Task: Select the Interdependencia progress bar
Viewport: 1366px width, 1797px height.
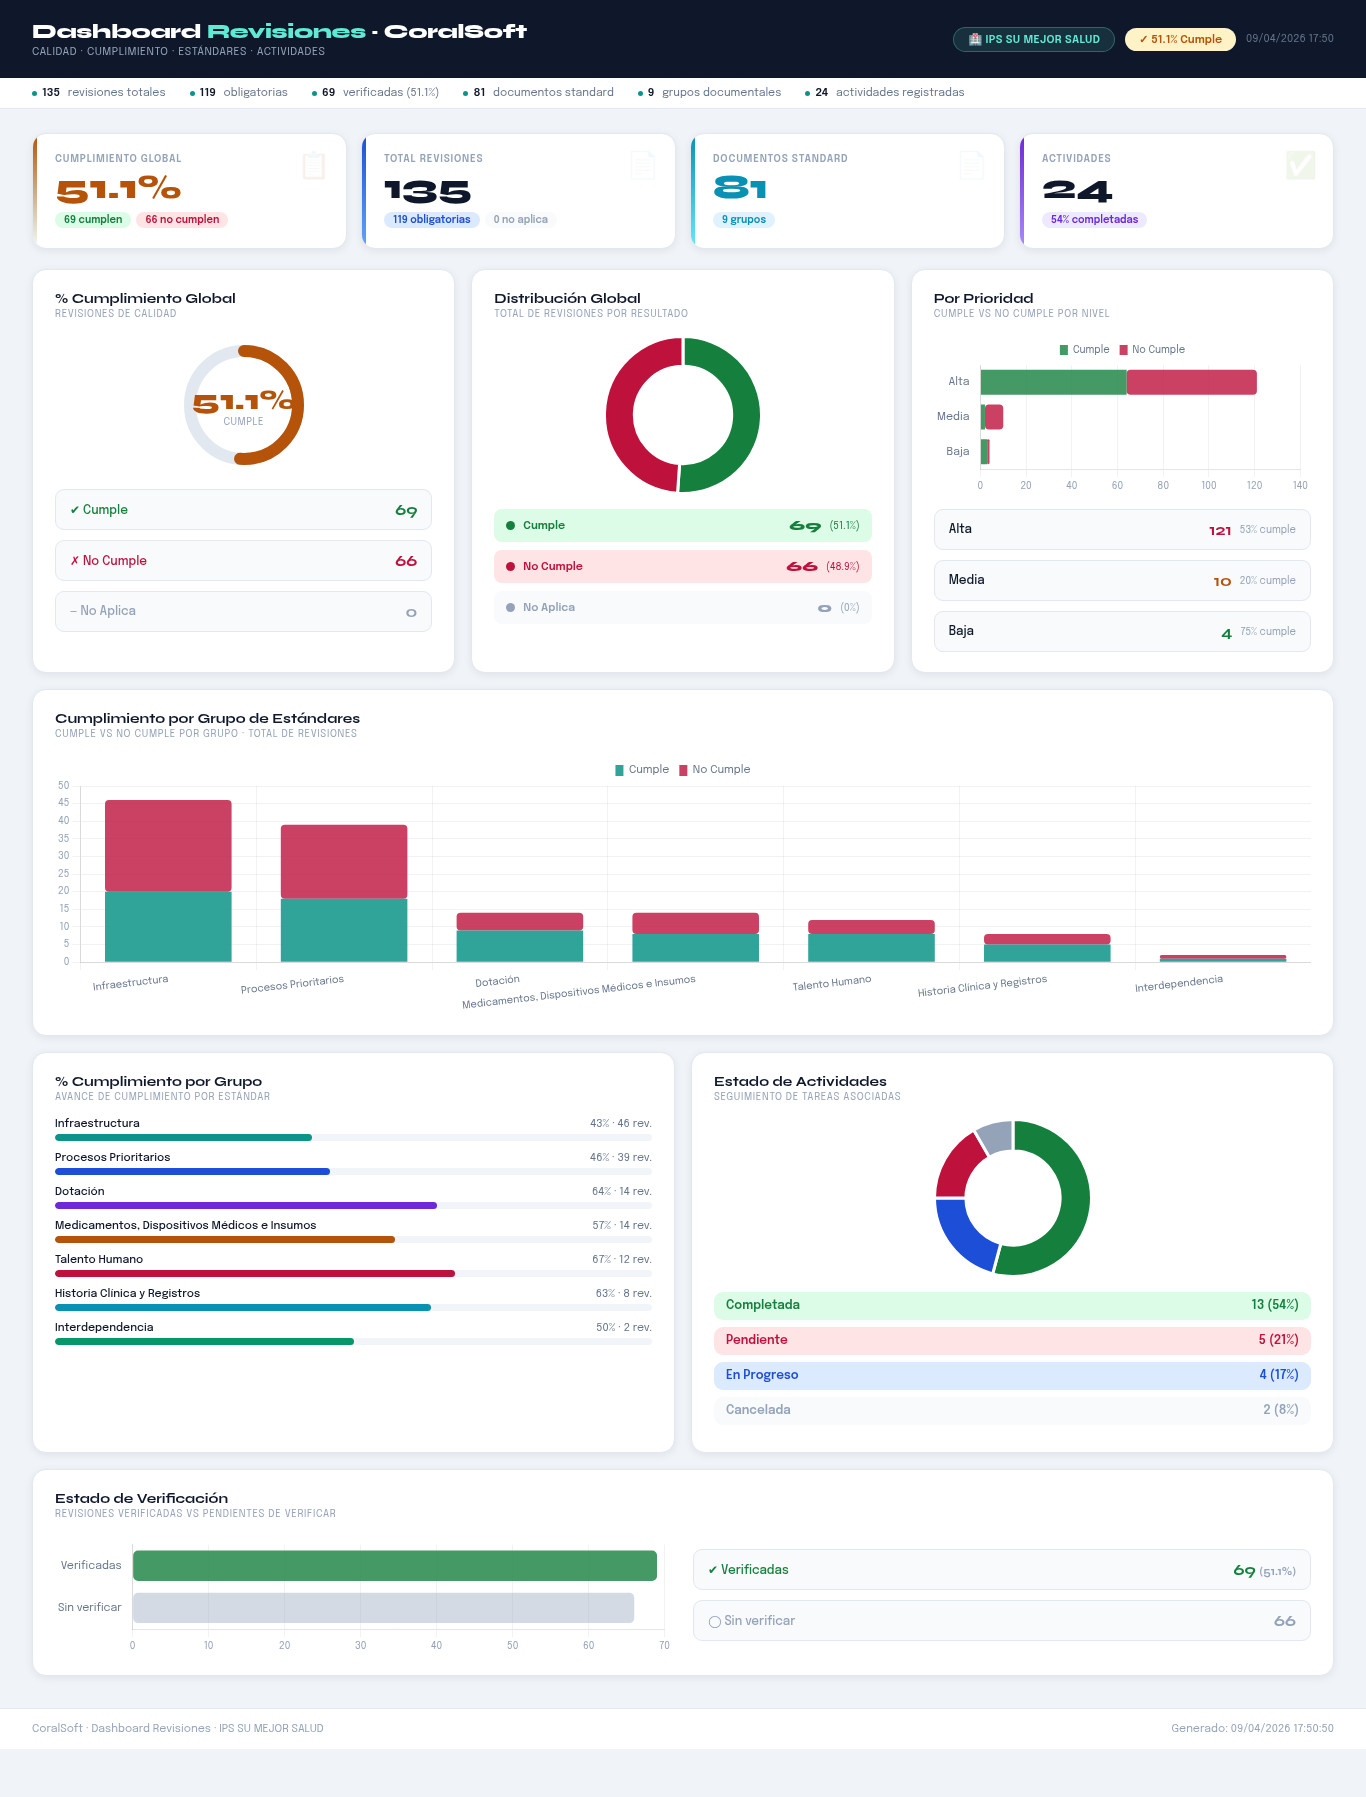Action: tap(353, 1341)
